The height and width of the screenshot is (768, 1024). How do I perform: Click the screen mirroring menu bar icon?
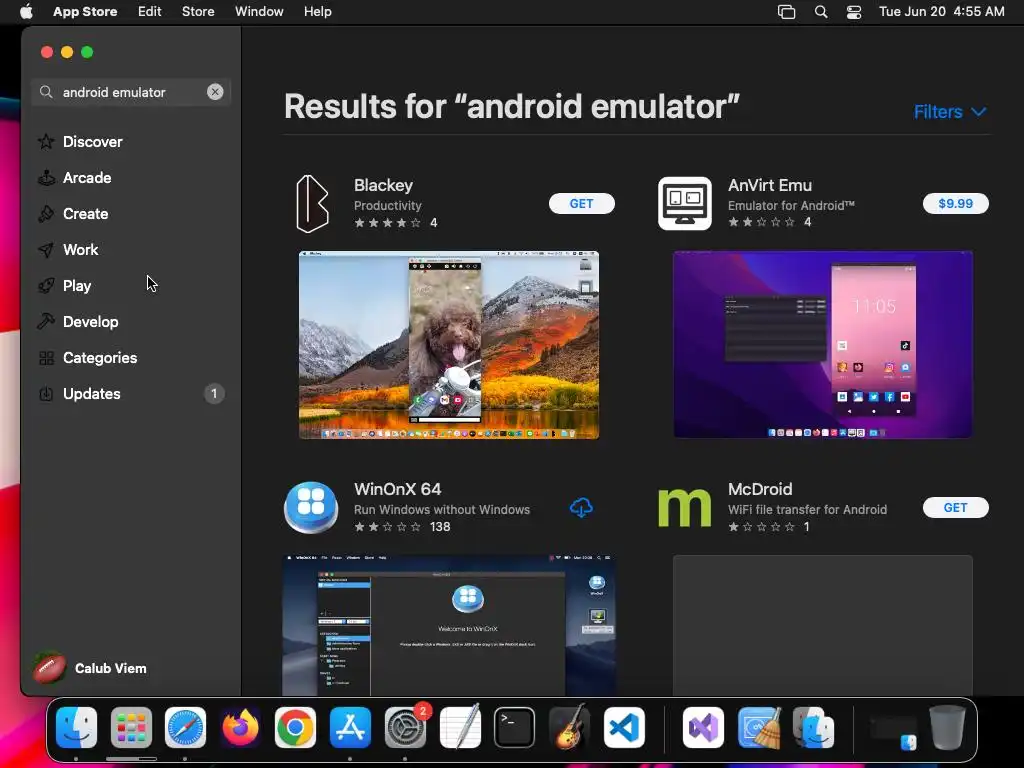coord(786,12)
